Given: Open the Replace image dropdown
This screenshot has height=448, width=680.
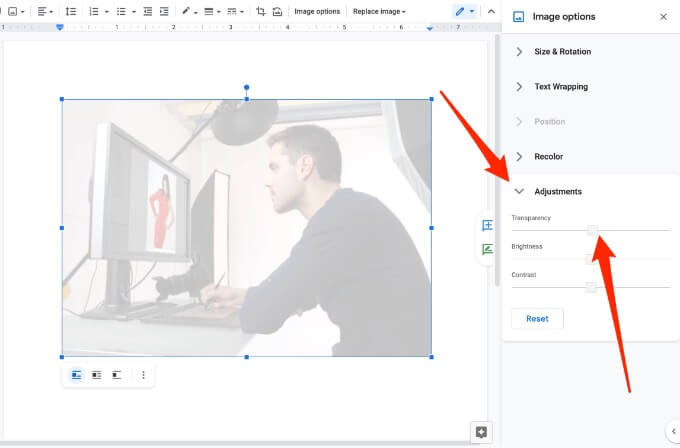Looking at the screenshot, I should coord(379,11).
